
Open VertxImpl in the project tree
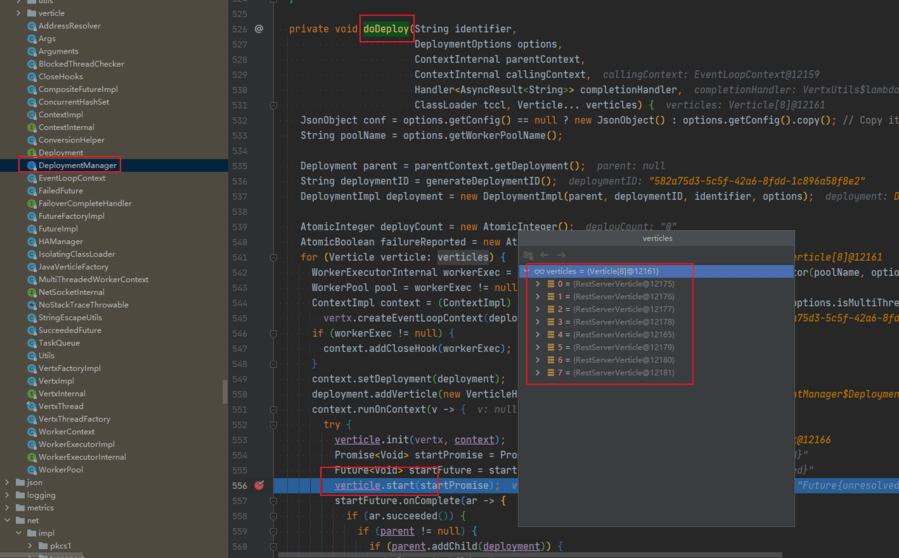56,381
